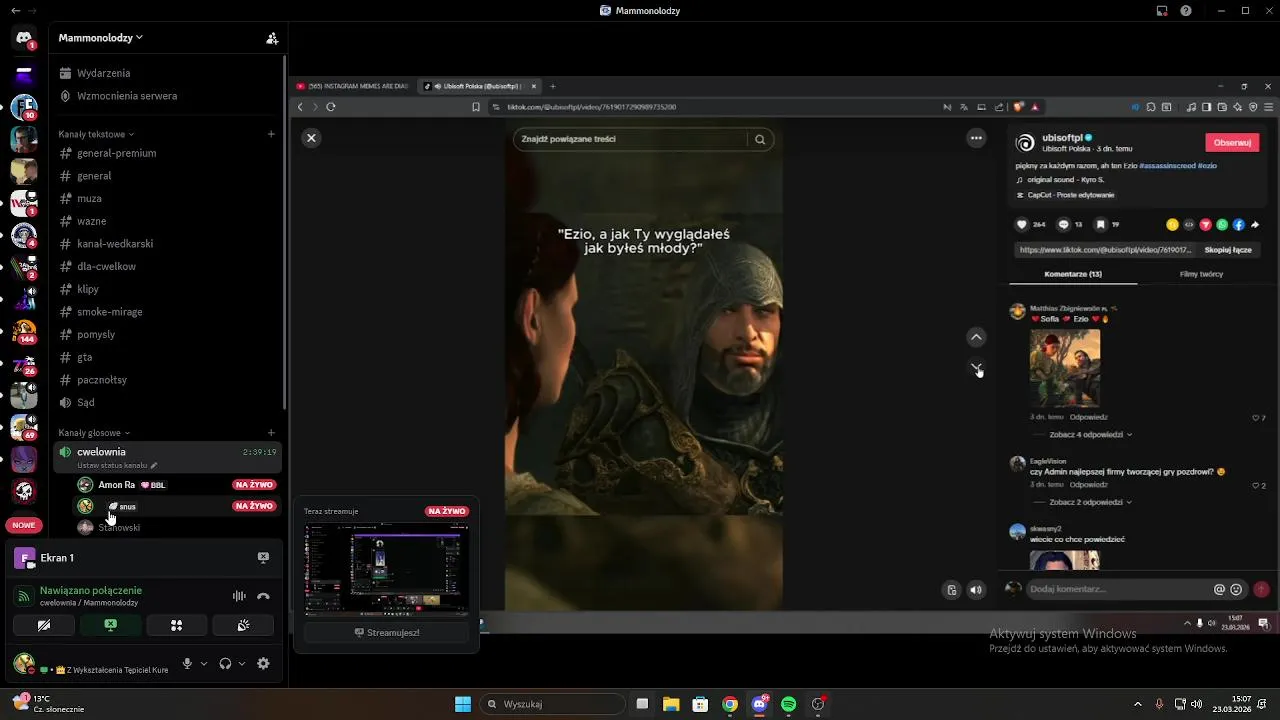Switch to Instagram Memes browser tab

click(x=353, y=86)
